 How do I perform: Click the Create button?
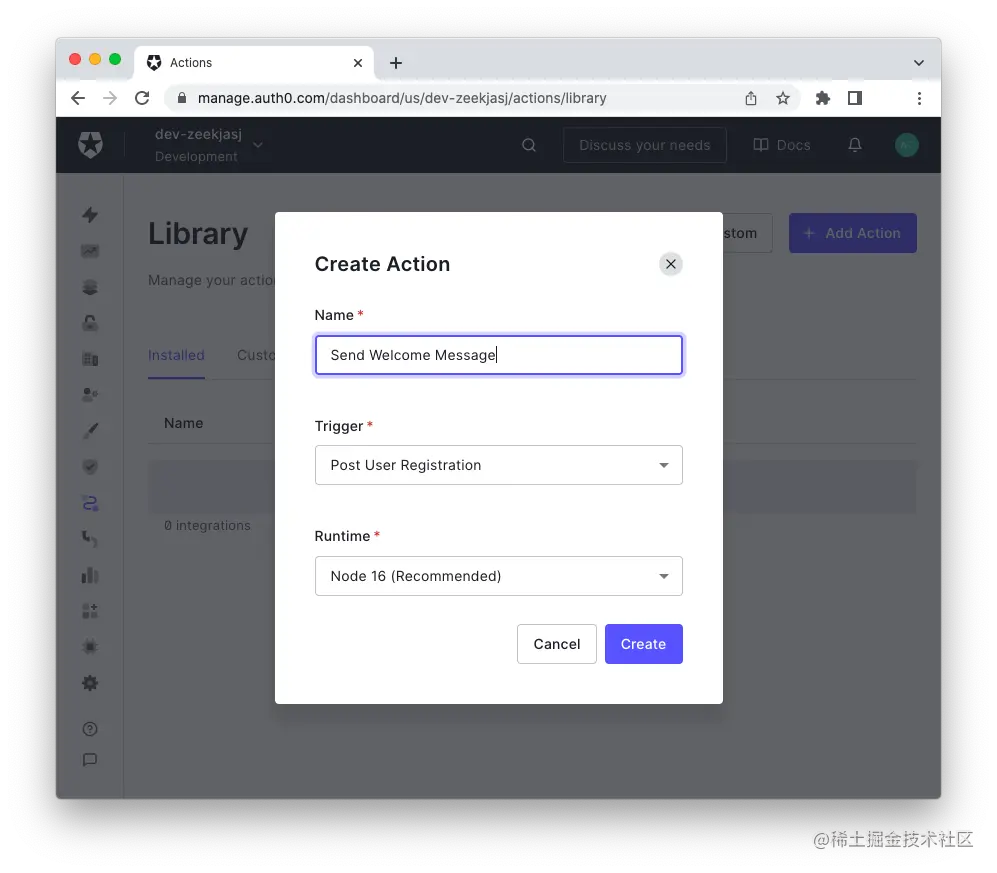pos(643,644)
